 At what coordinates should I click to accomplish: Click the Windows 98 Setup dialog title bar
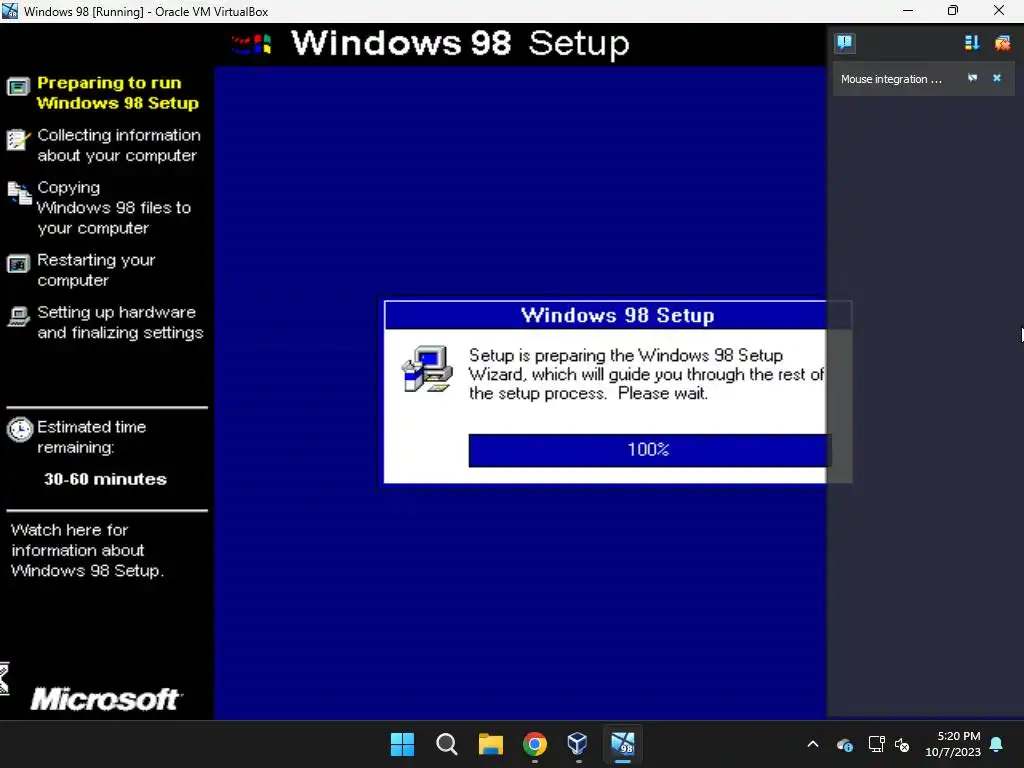pyautogui.click(x=618, y=315)
